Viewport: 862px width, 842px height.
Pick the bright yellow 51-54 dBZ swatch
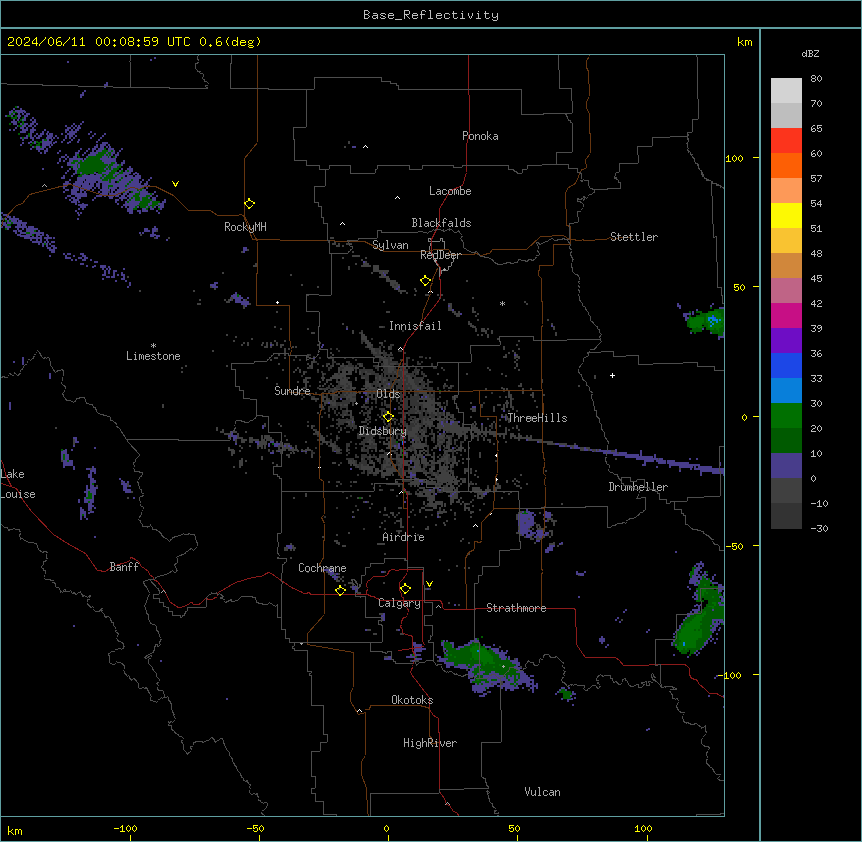(x=786, y=215)
